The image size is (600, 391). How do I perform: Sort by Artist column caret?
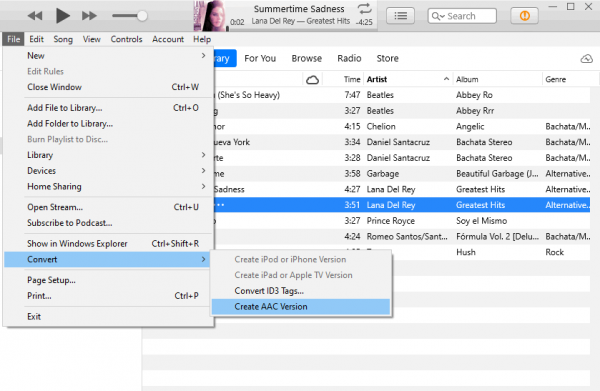point(446,79)
